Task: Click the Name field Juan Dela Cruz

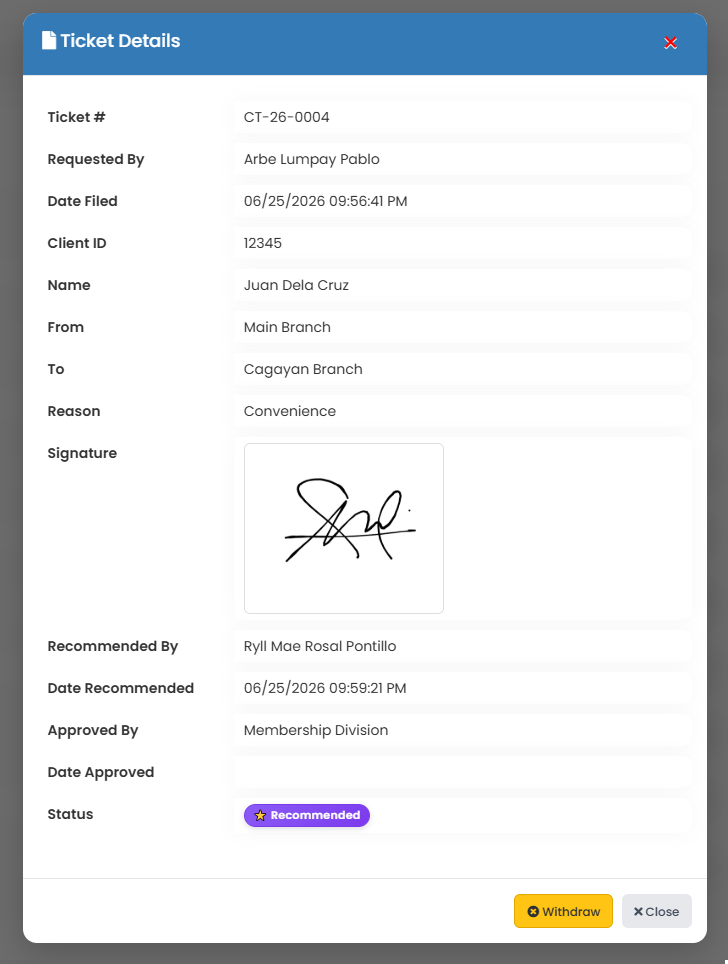Action: [x=462, y=285]
